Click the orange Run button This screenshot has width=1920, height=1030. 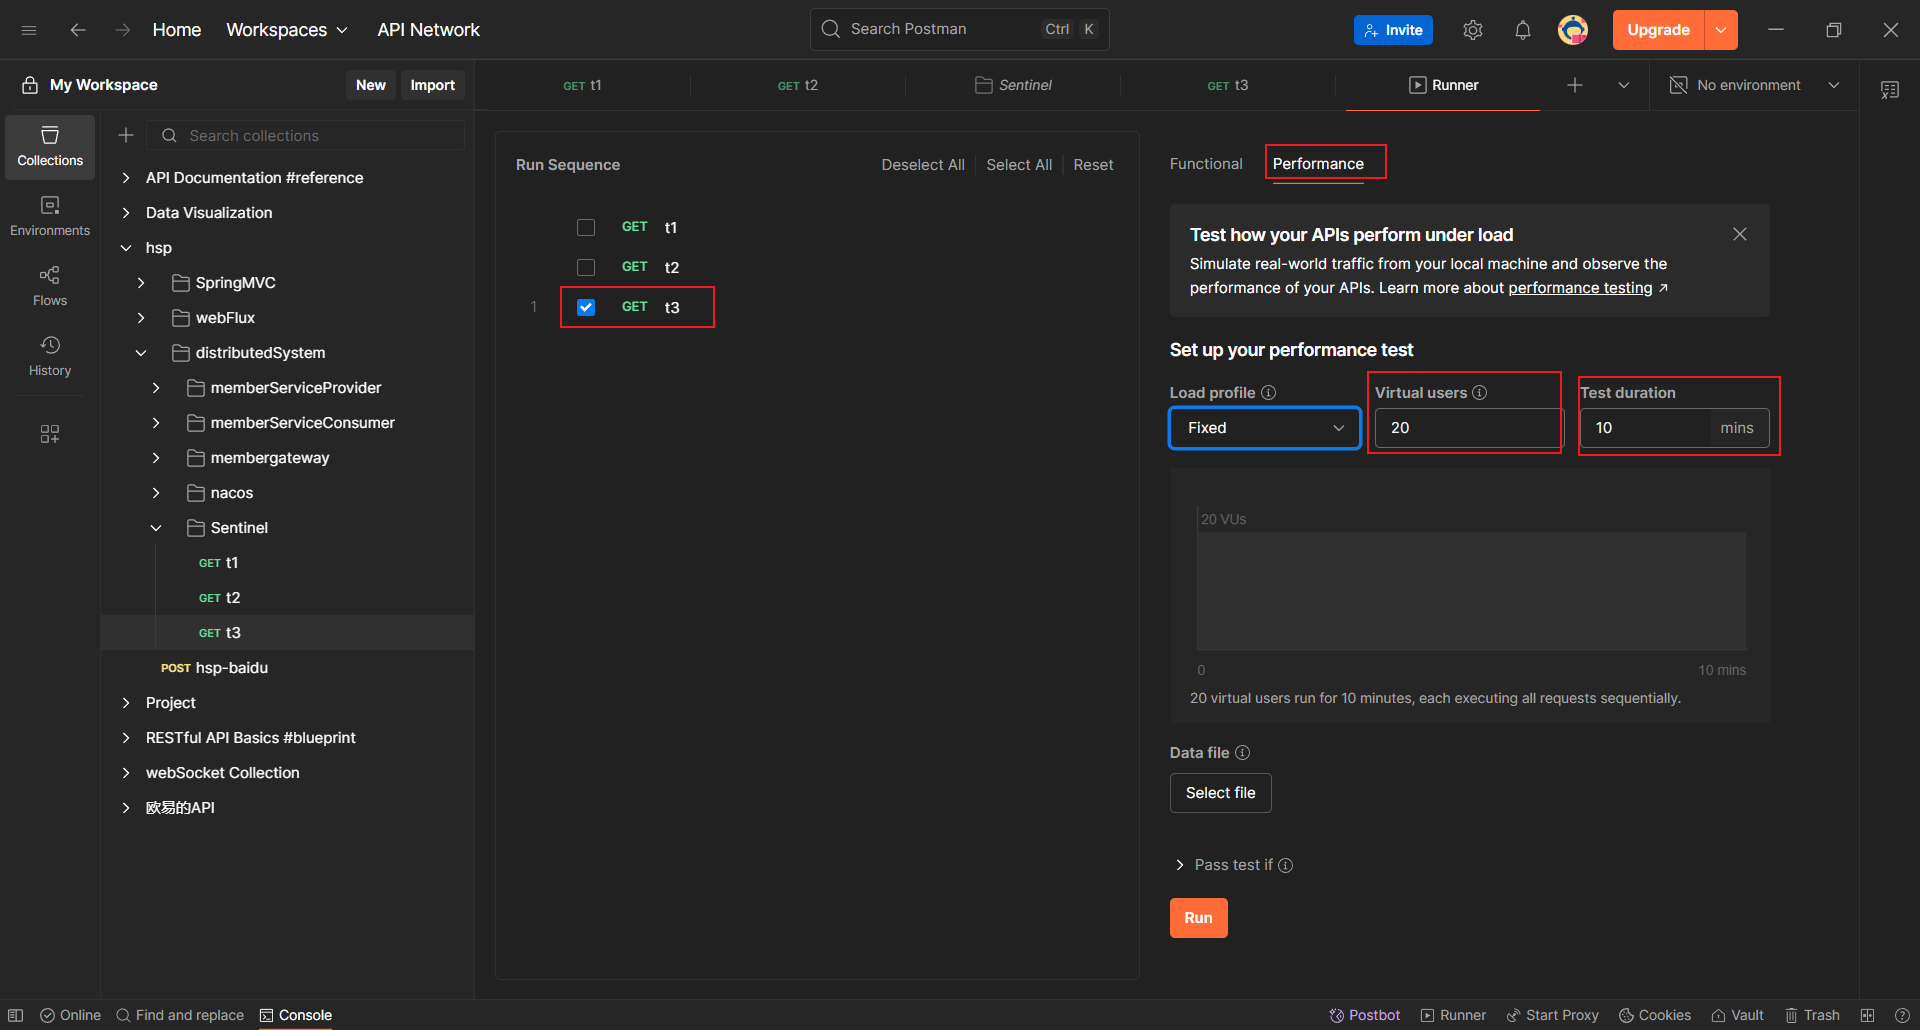coord(1198,918)
